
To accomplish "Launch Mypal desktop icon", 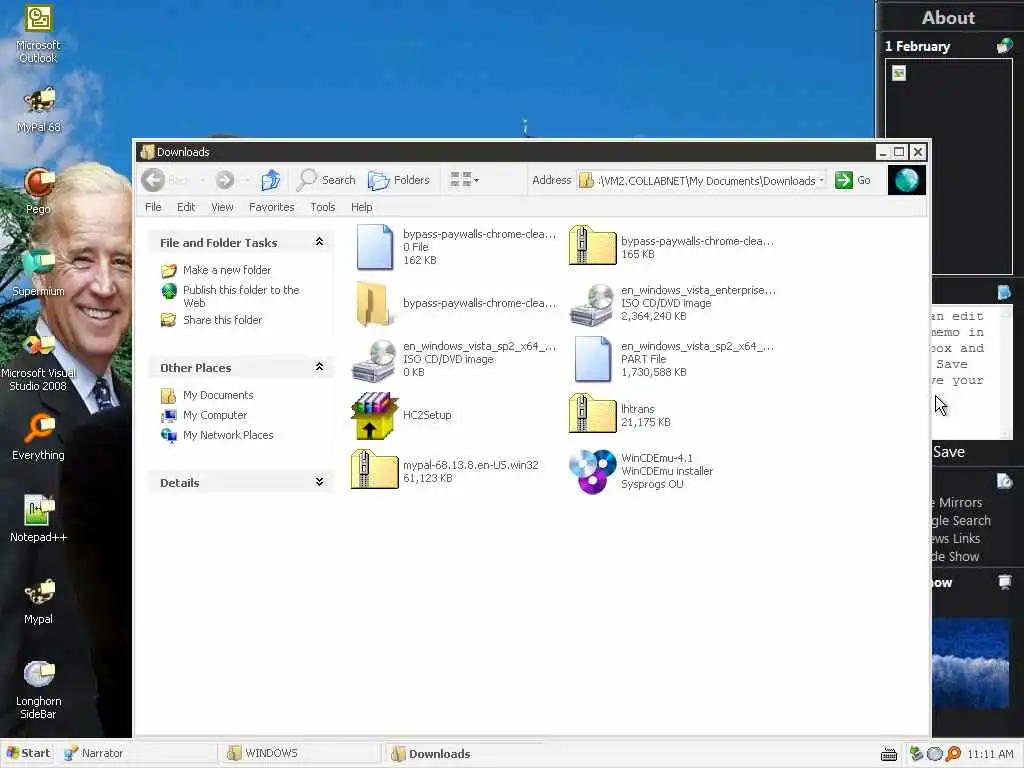I will 39,601.
